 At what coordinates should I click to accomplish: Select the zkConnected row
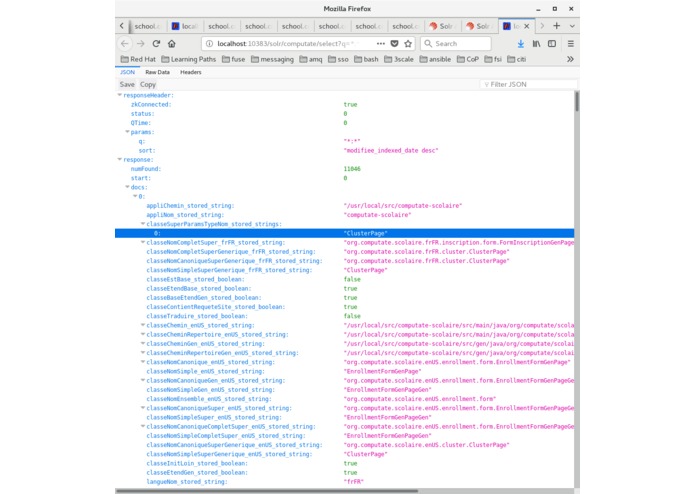click(344, 104)
